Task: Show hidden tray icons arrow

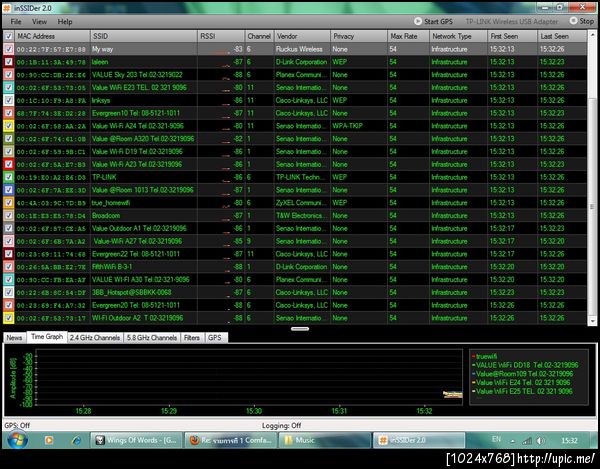Action: point(513,441)
